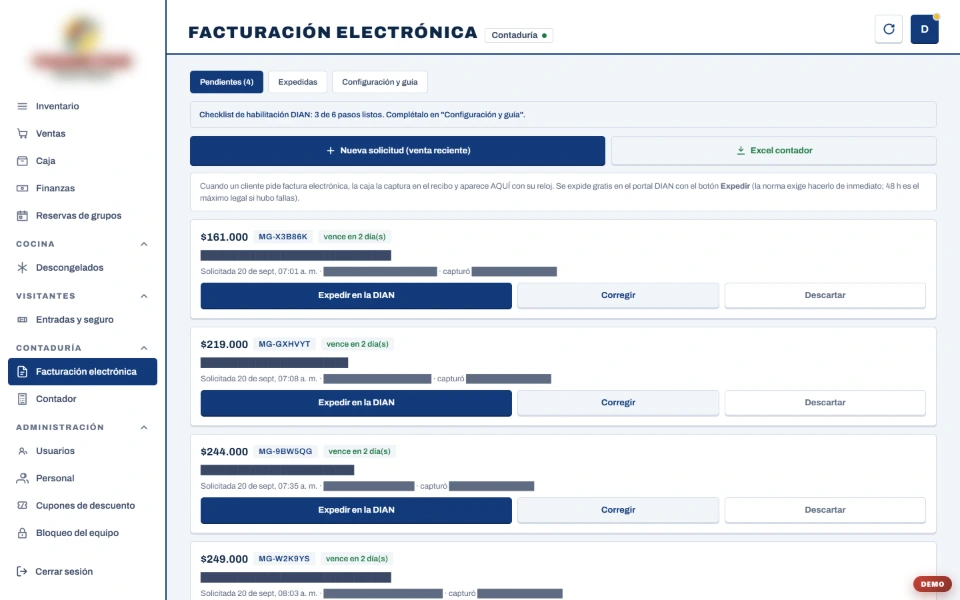The image size is (960, 600).
Task: Click the Personal staff icon
Action: [22, 478]
